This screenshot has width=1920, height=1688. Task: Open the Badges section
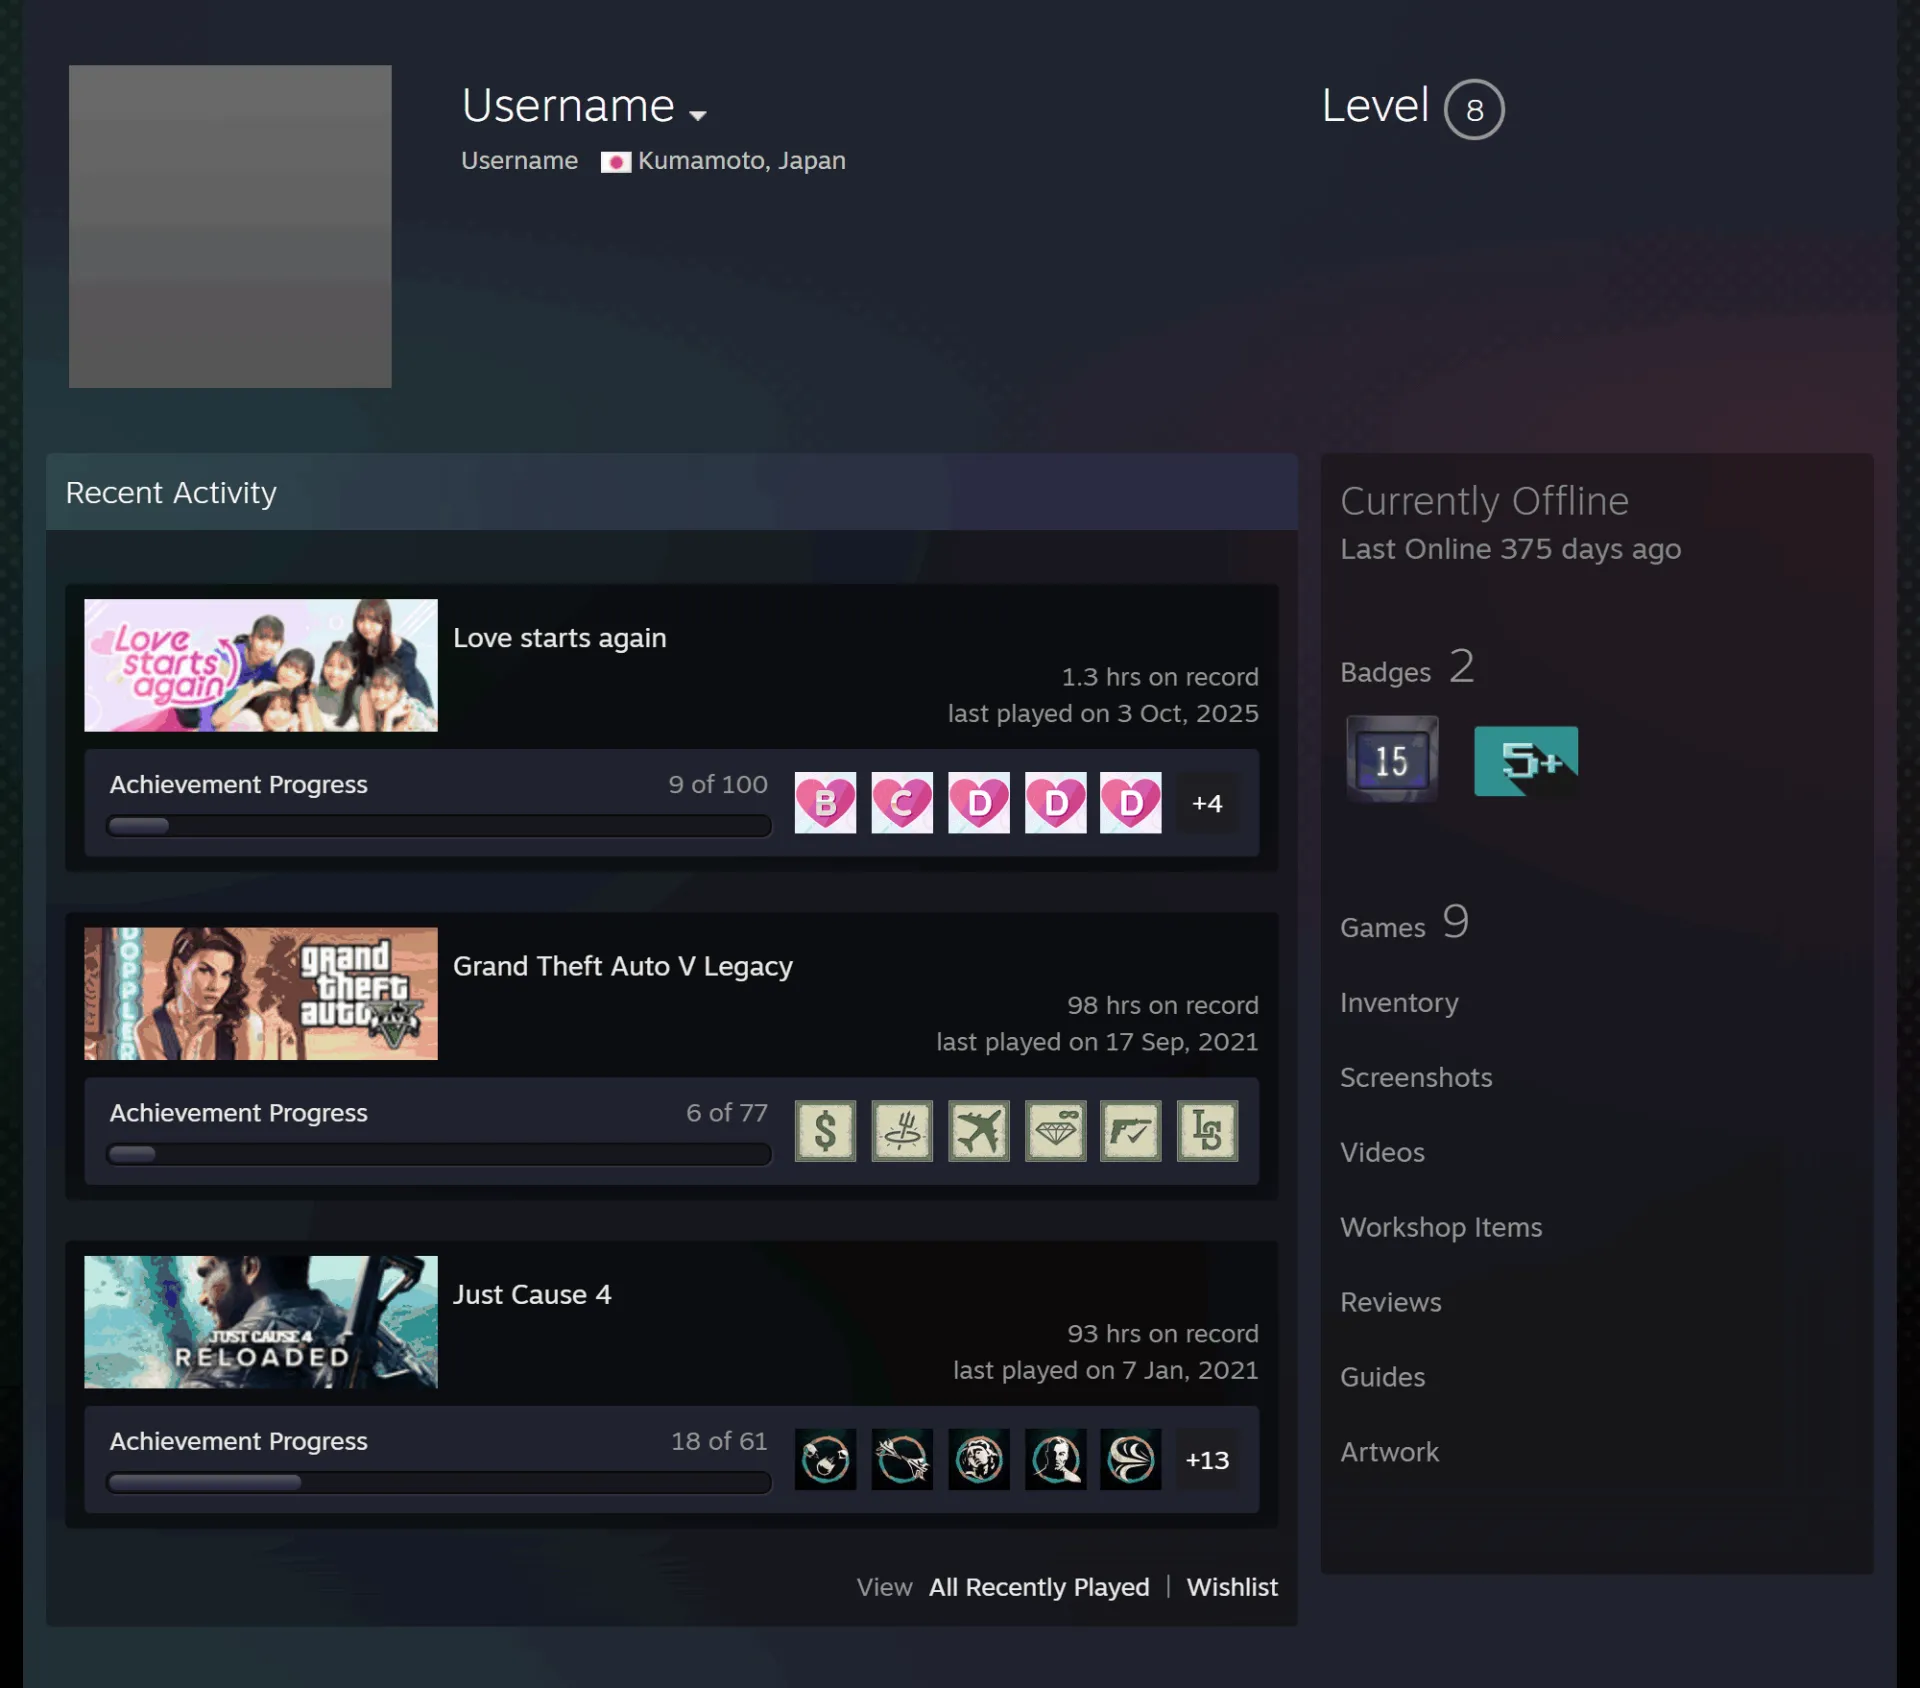coord(1407,667)
